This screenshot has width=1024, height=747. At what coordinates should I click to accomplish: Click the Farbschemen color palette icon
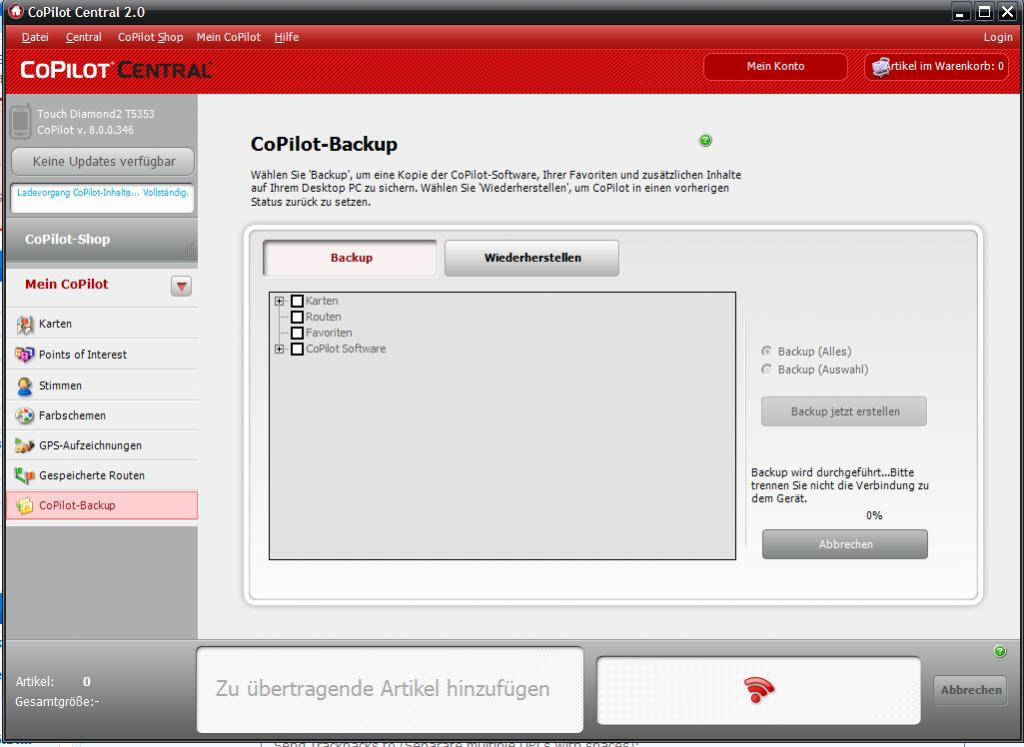pyautogui.click(x=25, y=415)
